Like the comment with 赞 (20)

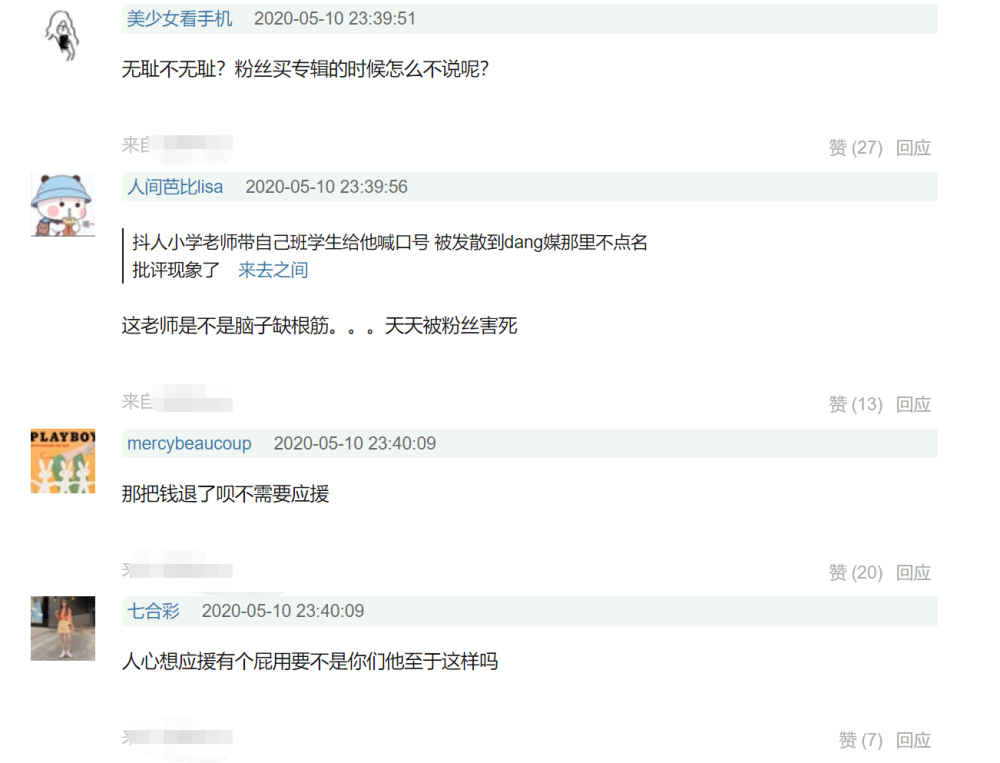[x=855, y=573]
